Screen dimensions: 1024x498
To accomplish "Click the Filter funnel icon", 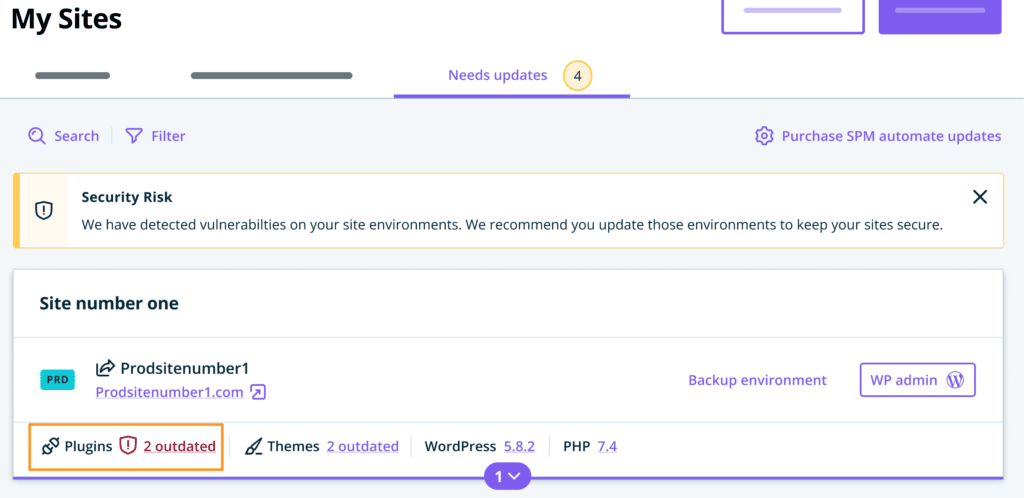I will pos(133,136).
